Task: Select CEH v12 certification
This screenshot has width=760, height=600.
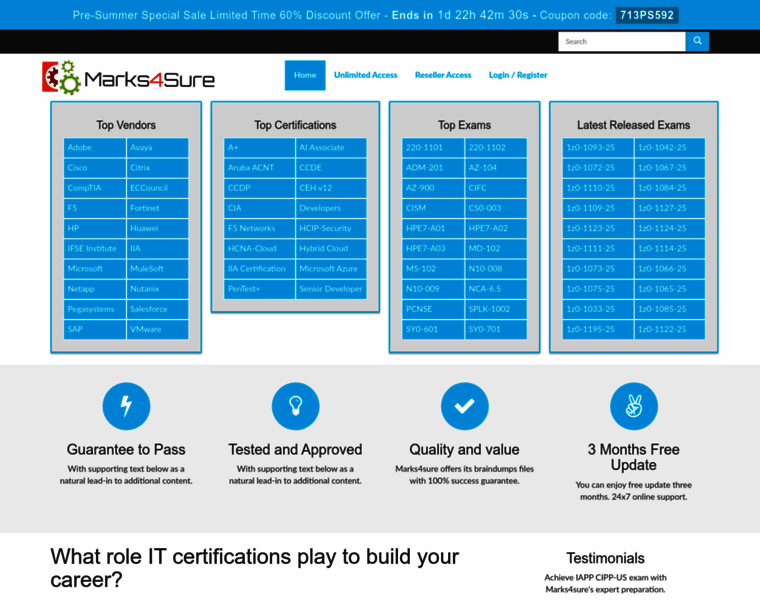Action: point(331,188)
